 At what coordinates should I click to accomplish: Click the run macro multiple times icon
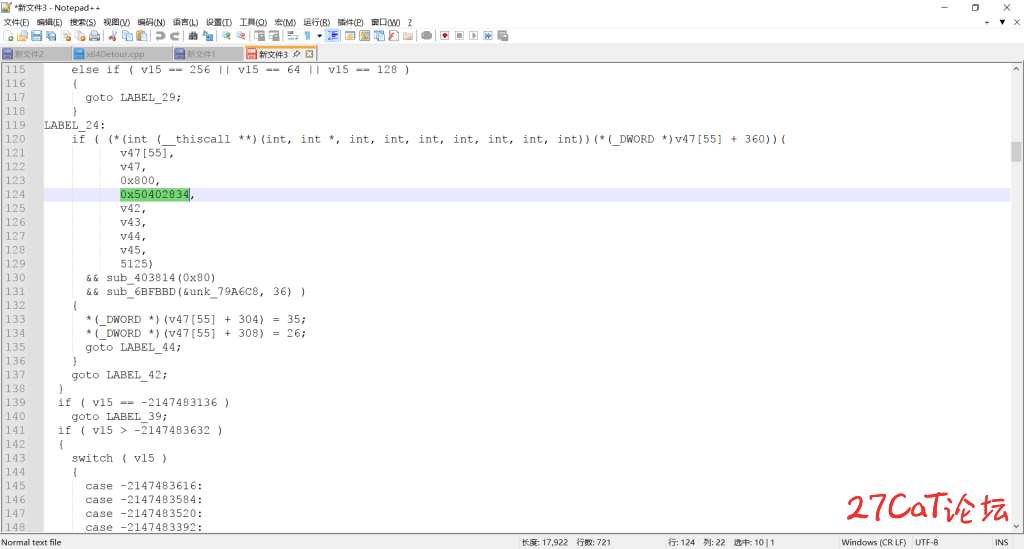tap(488, 36)
